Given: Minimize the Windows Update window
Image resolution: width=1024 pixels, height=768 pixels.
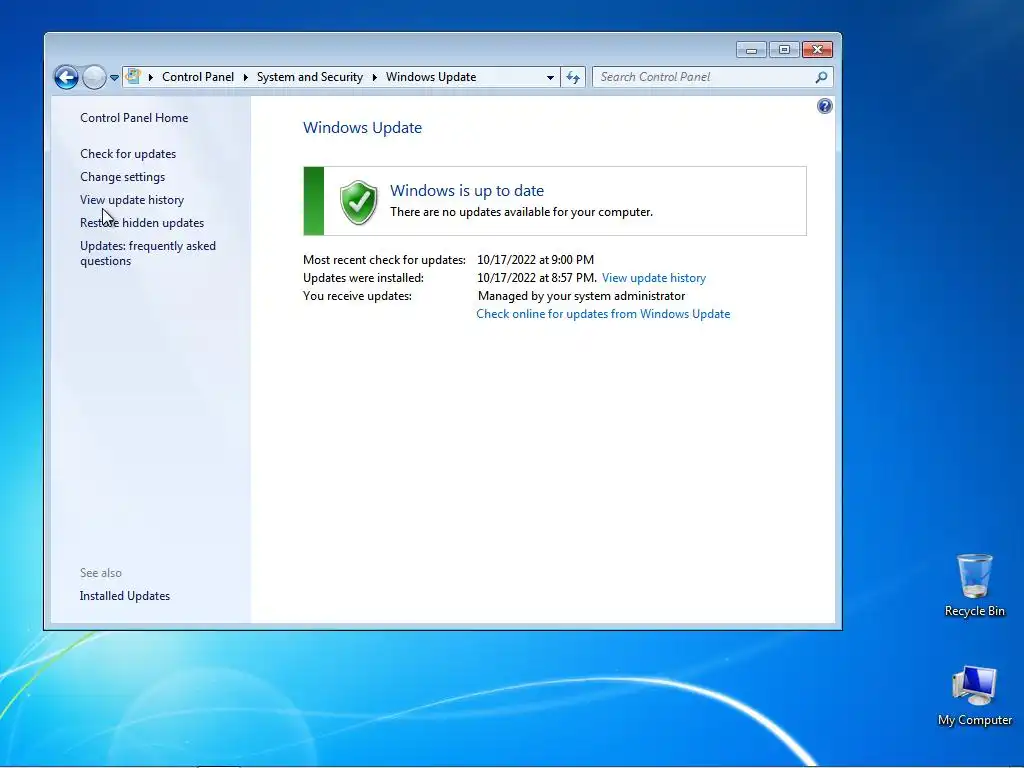Looking at the screenshot, I should pos(751,50).
